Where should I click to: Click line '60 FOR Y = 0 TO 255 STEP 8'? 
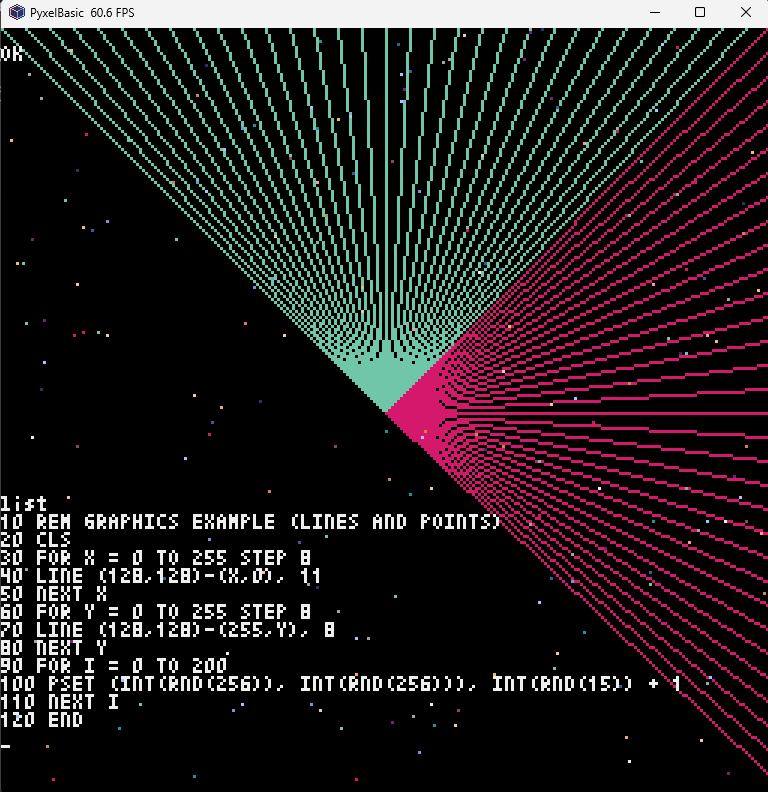click(155, 612)
